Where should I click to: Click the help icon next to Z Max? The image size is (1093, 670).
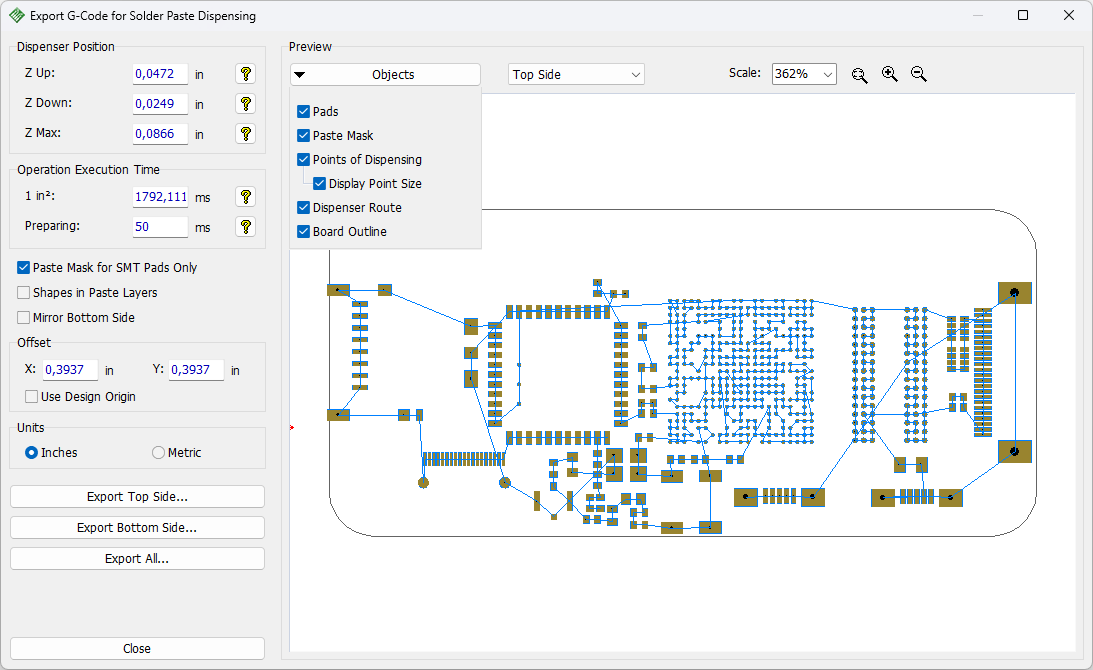click(x=245, y=134)
